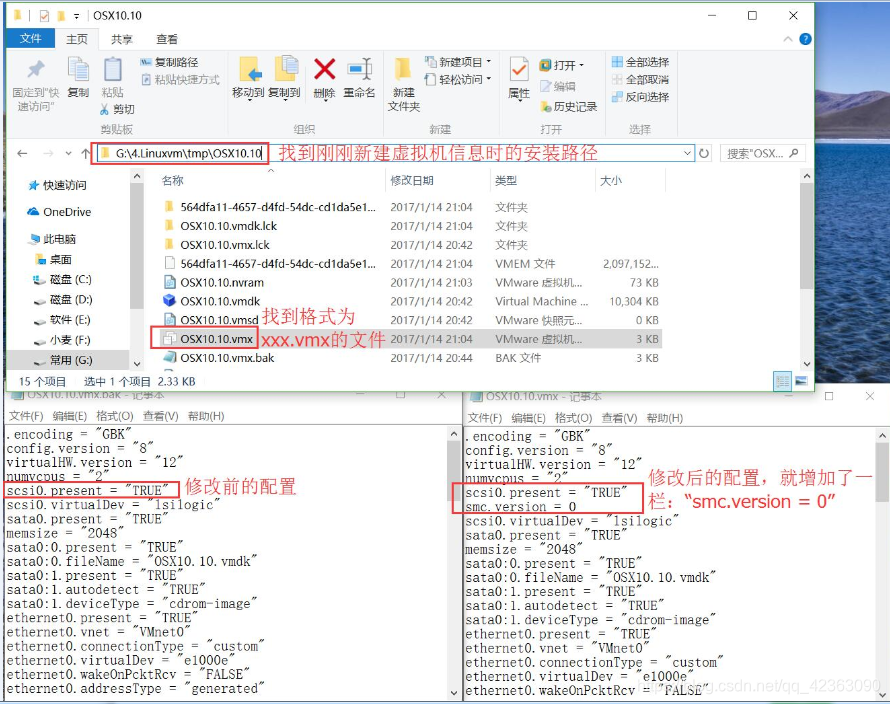Click Copy path (复制路径)
The height and width of the screenshot is (704, 890).
click(169, 62)
